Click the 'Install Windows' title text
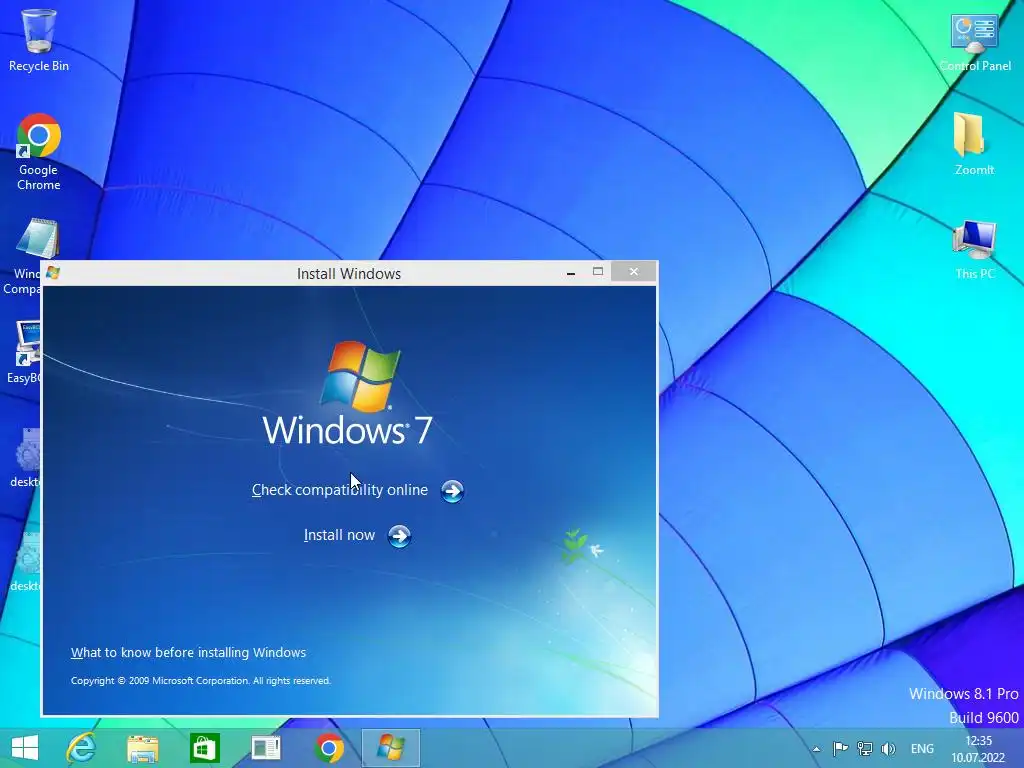The width and height of the screenshot is (1024, 768). click(x=349, y=274)
